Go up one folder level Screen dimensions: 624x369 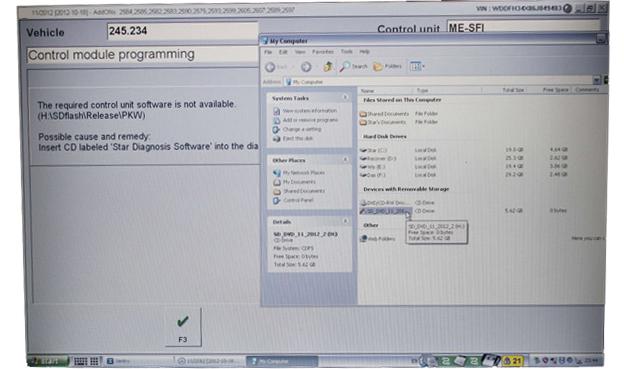(328, 66)
